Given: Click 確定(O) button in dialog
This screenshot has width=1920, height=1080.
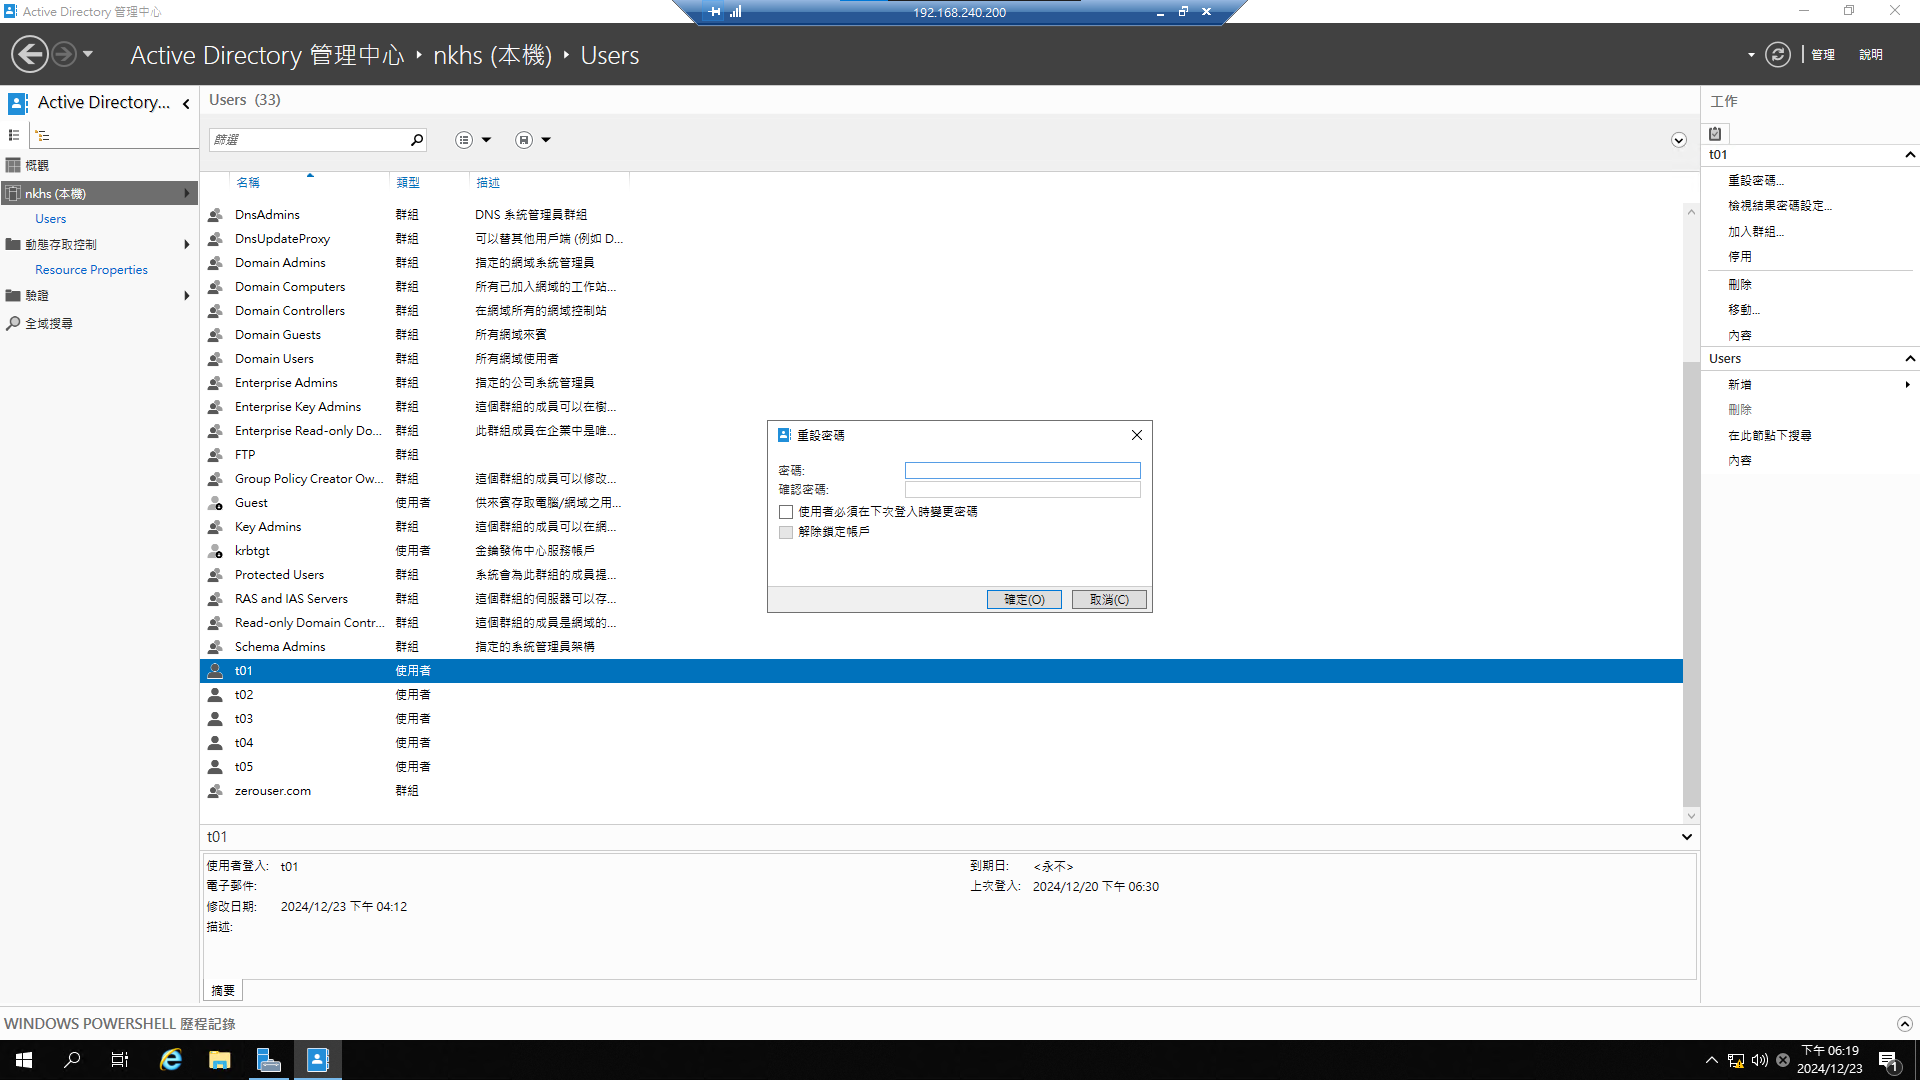Looking at the screenshot, I should pyautogui.click(x=1024, y=600).
